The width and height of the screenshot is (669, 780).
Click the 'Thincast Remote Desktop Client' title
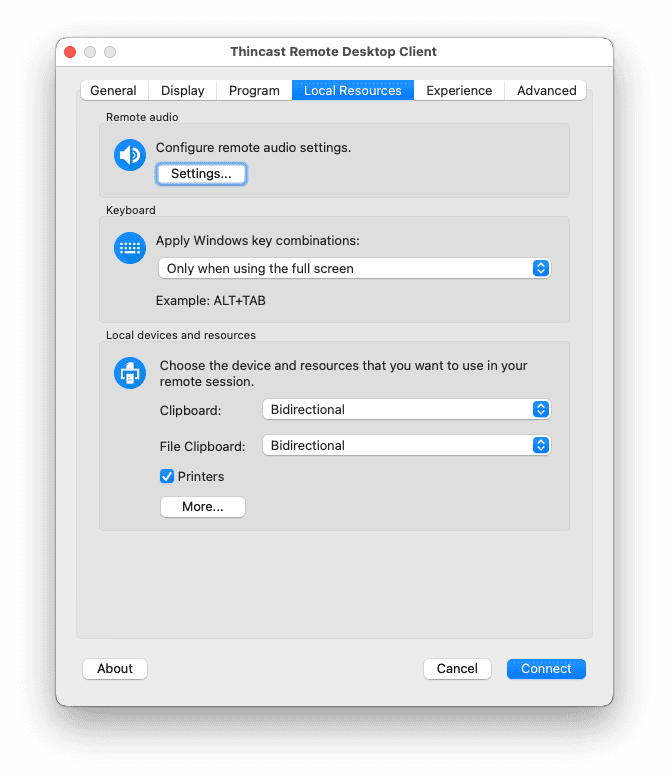333,52
